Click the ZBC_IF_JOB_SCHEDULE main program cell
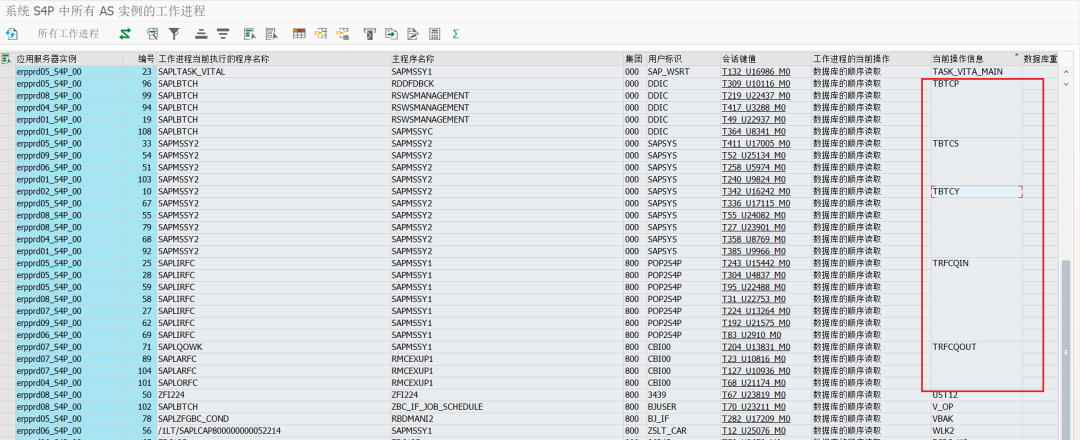 click(x=506, y=407)
